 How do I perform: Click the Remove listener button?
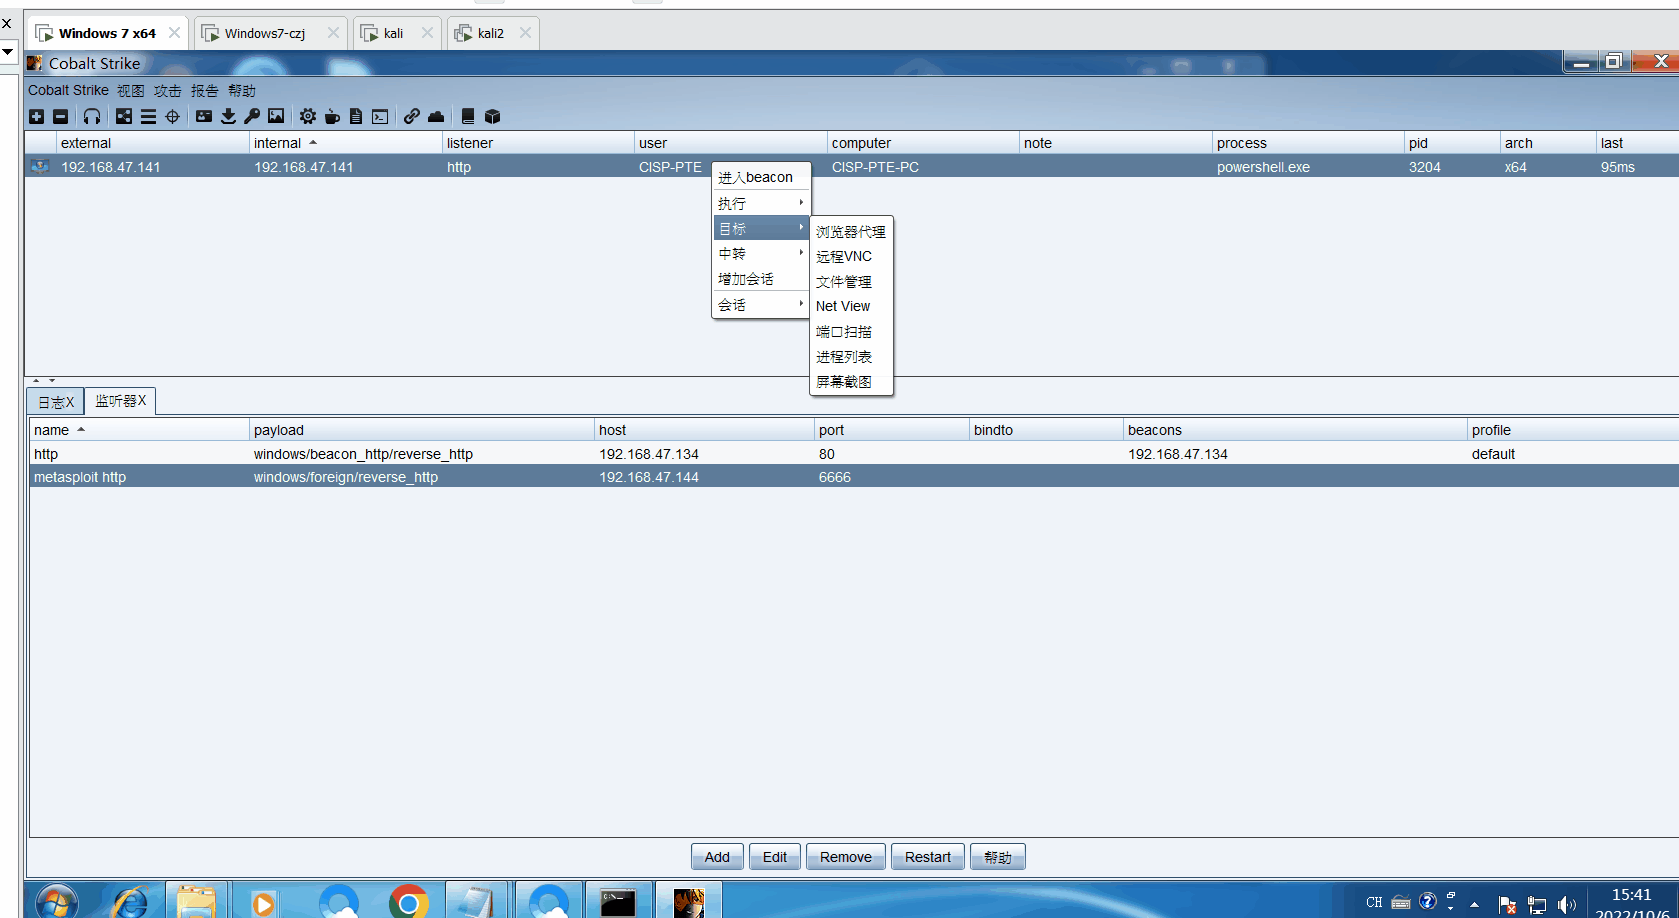pyautogui.click(x=846, y=857)
